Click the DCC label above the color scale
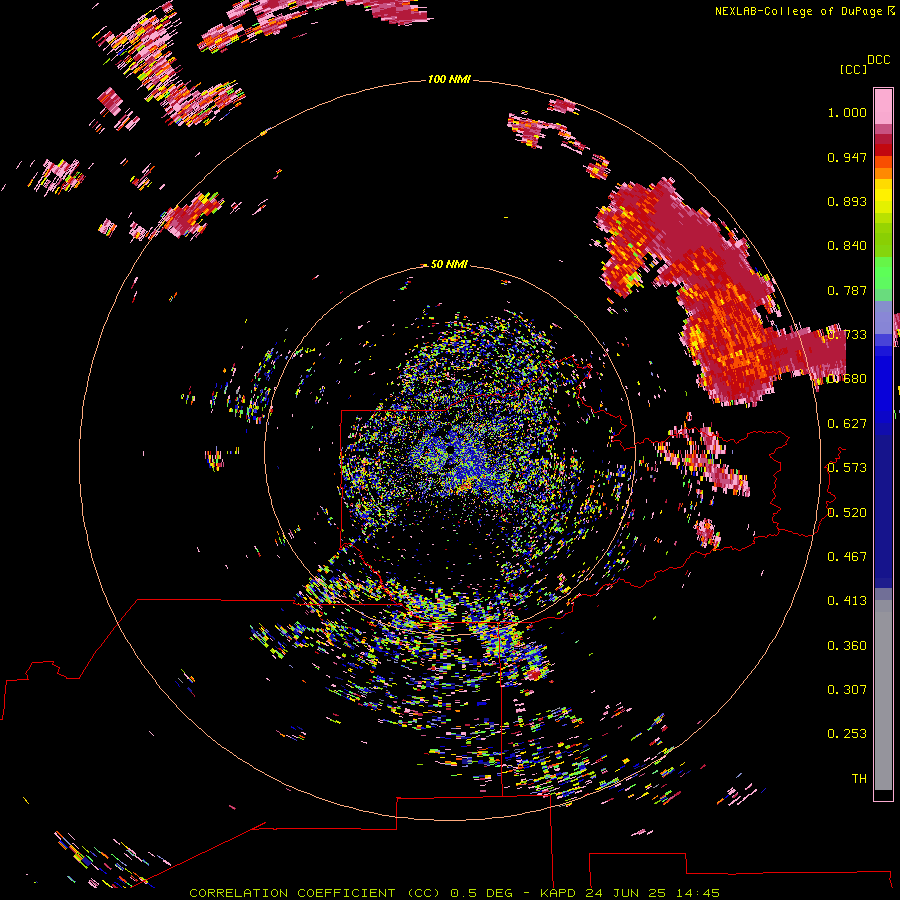The width and height of the screenshot is (900, 900). point(878,60)
